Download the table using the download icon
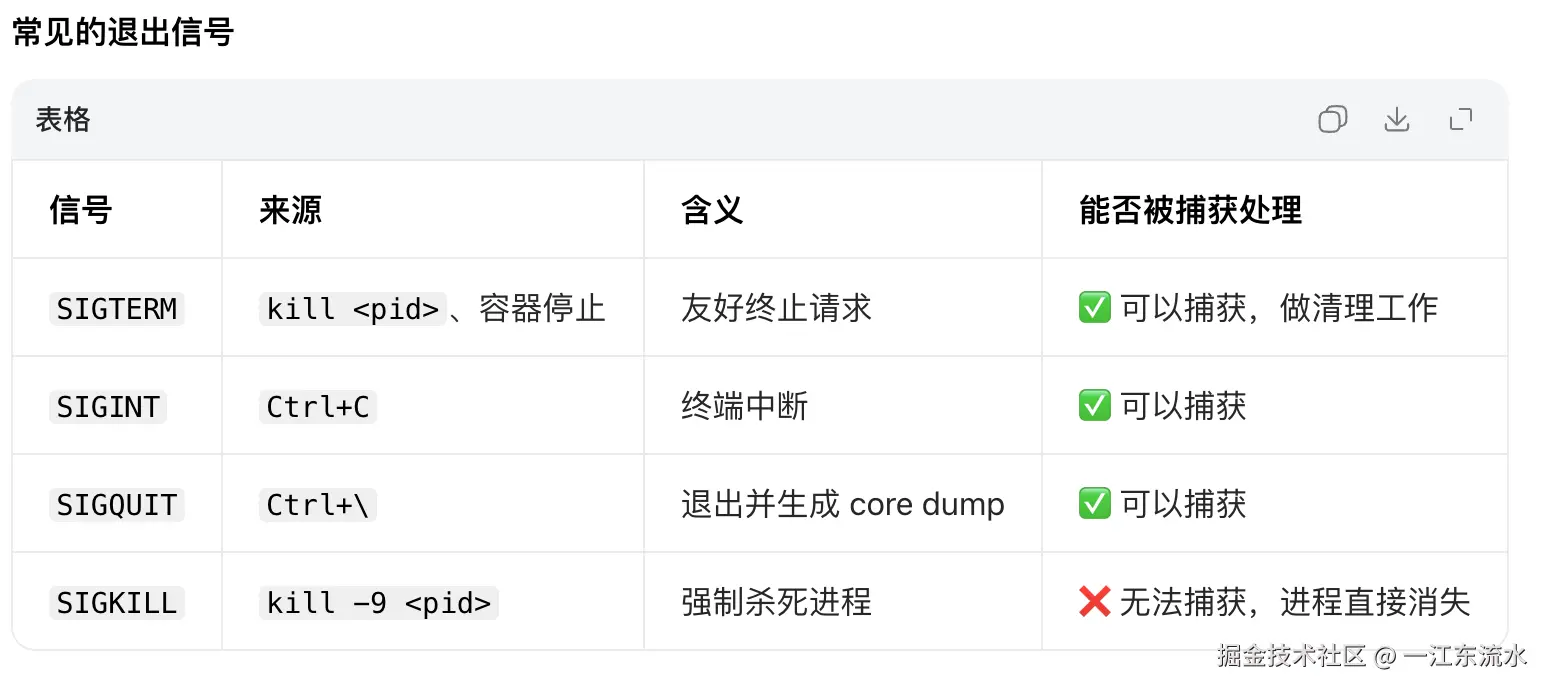The width and height of the screenshot is (1548, 690). pyautogui.click(x=1396, y=120)
